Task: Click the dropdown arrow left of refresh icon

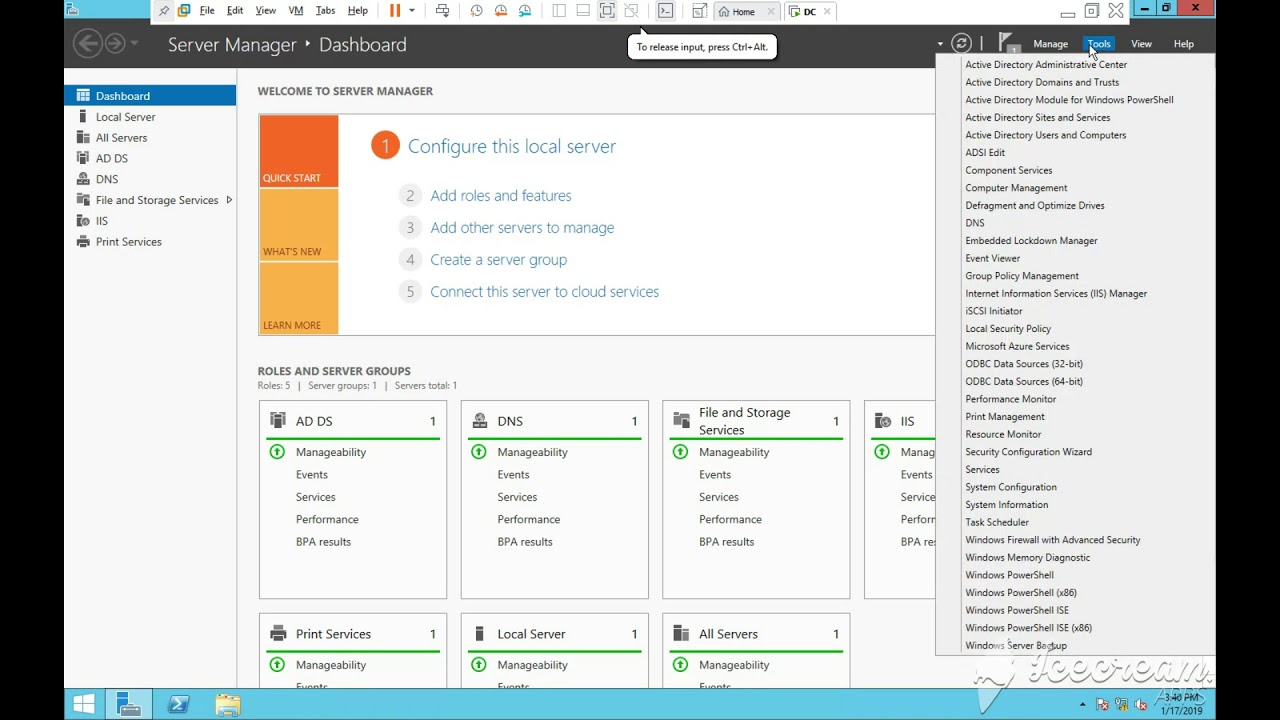Action: click(940, 44)
